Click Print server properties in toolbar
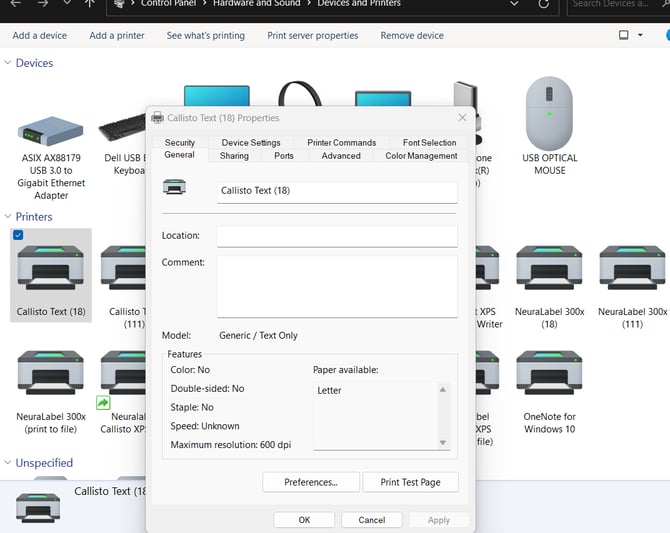 [313, 35]
